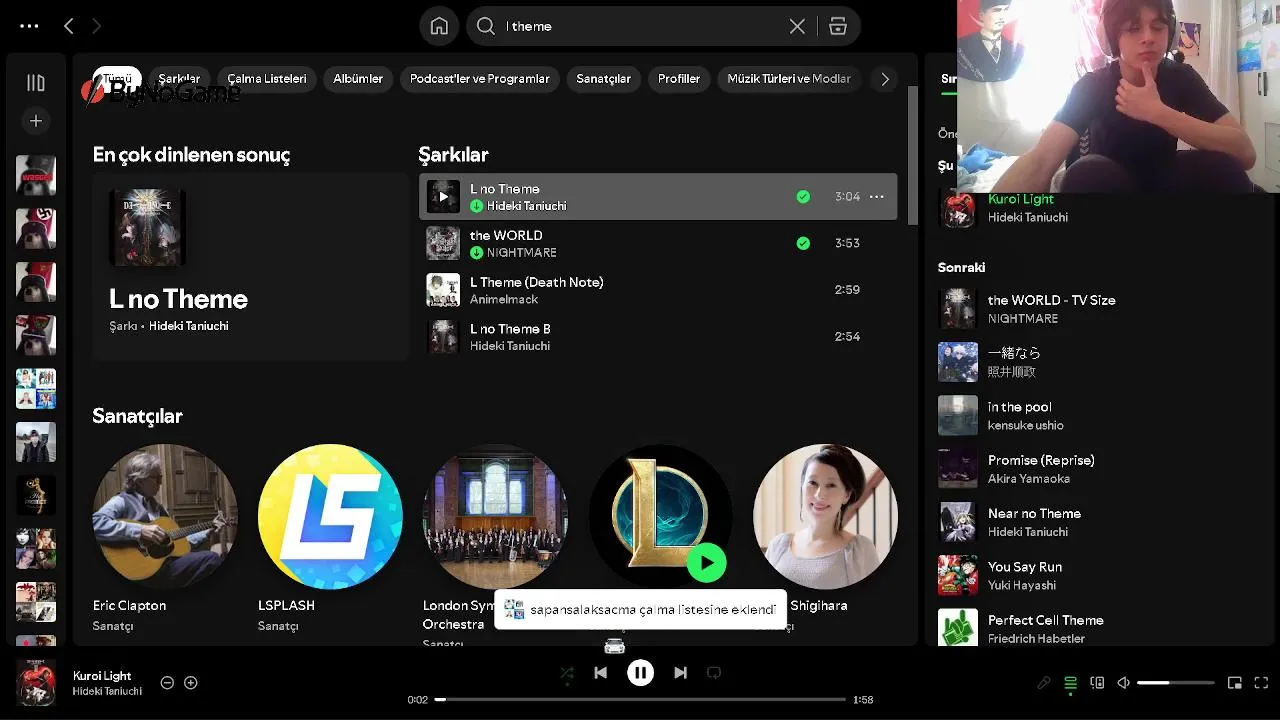Open the first sidebar playlist thumbnail

tap(36, 175)
